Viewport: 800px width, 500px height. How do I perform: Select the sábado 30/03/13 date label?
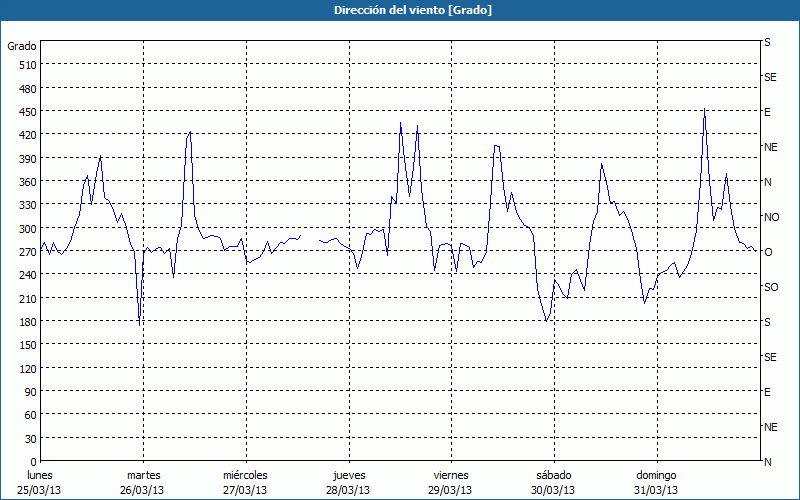pyautogui.click(x=553, y=482)
